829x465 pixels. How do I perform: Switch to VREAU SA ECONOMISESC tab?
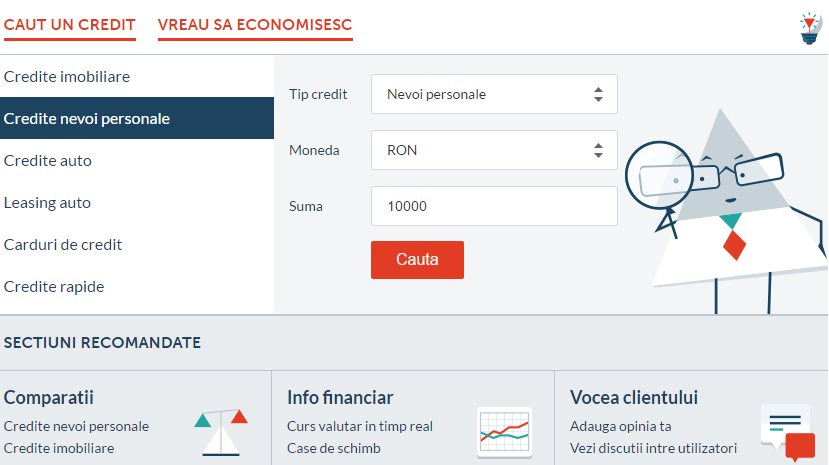(255, 25)
